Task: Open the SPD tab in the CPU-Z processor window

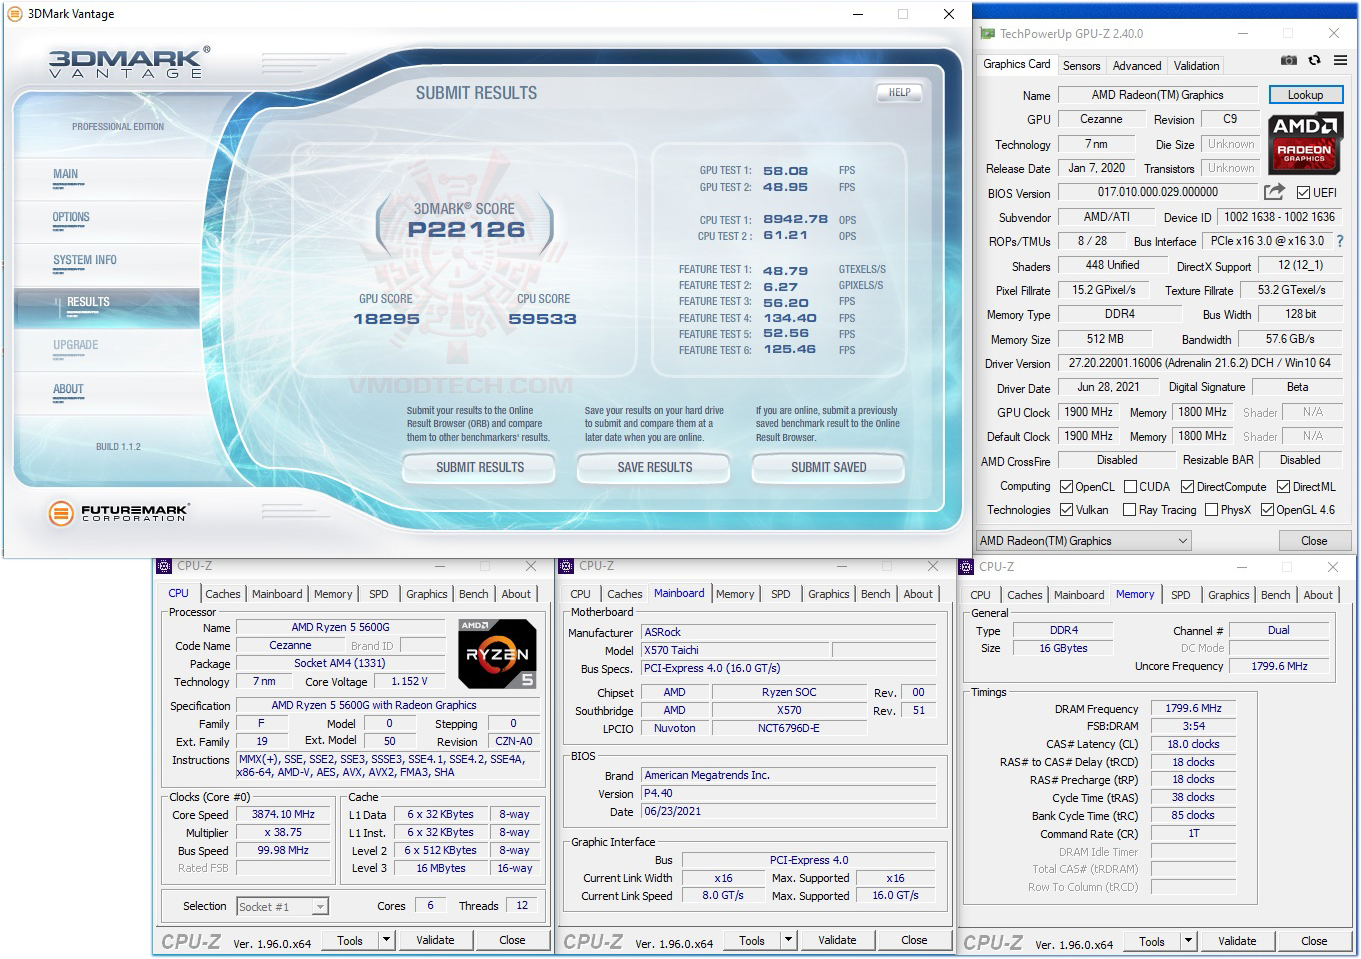Action: [378, 594]
